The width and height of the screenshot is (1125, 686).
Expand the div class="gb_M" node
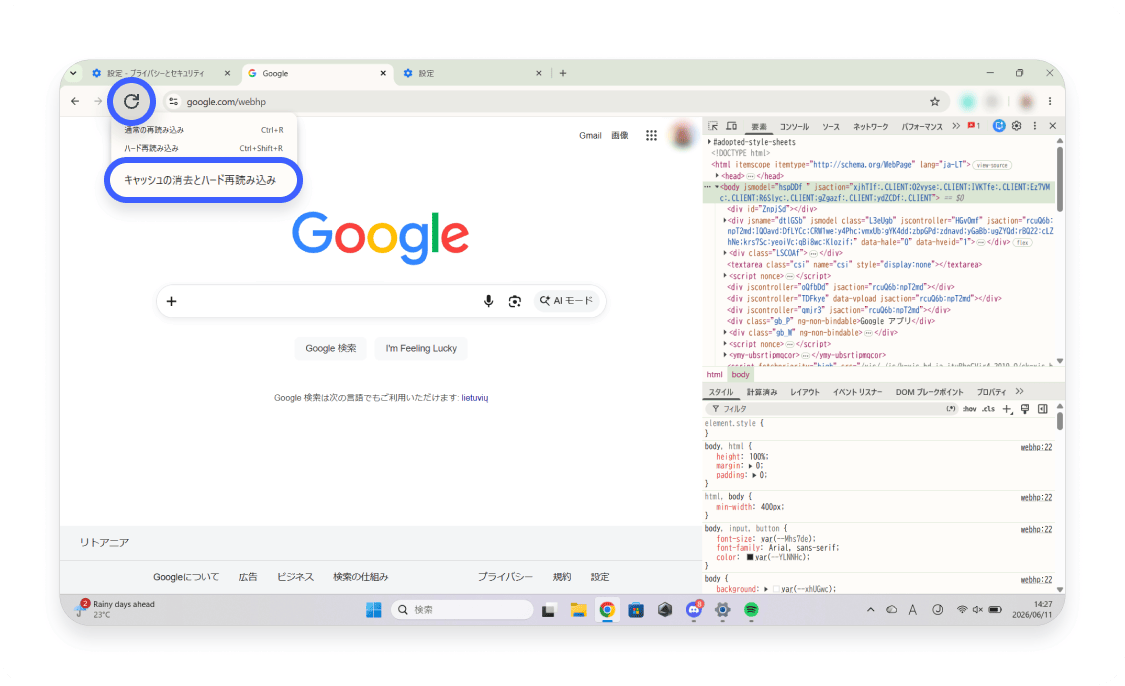pyautogui.click(x=725, y=333)
